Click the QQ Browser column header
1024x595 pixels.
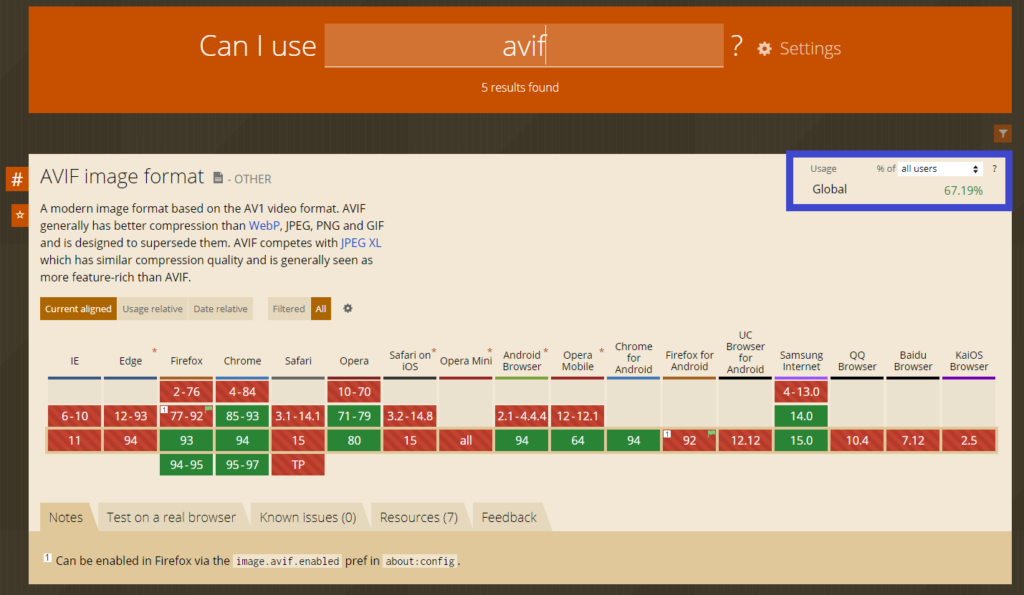[x=857, y=361]
